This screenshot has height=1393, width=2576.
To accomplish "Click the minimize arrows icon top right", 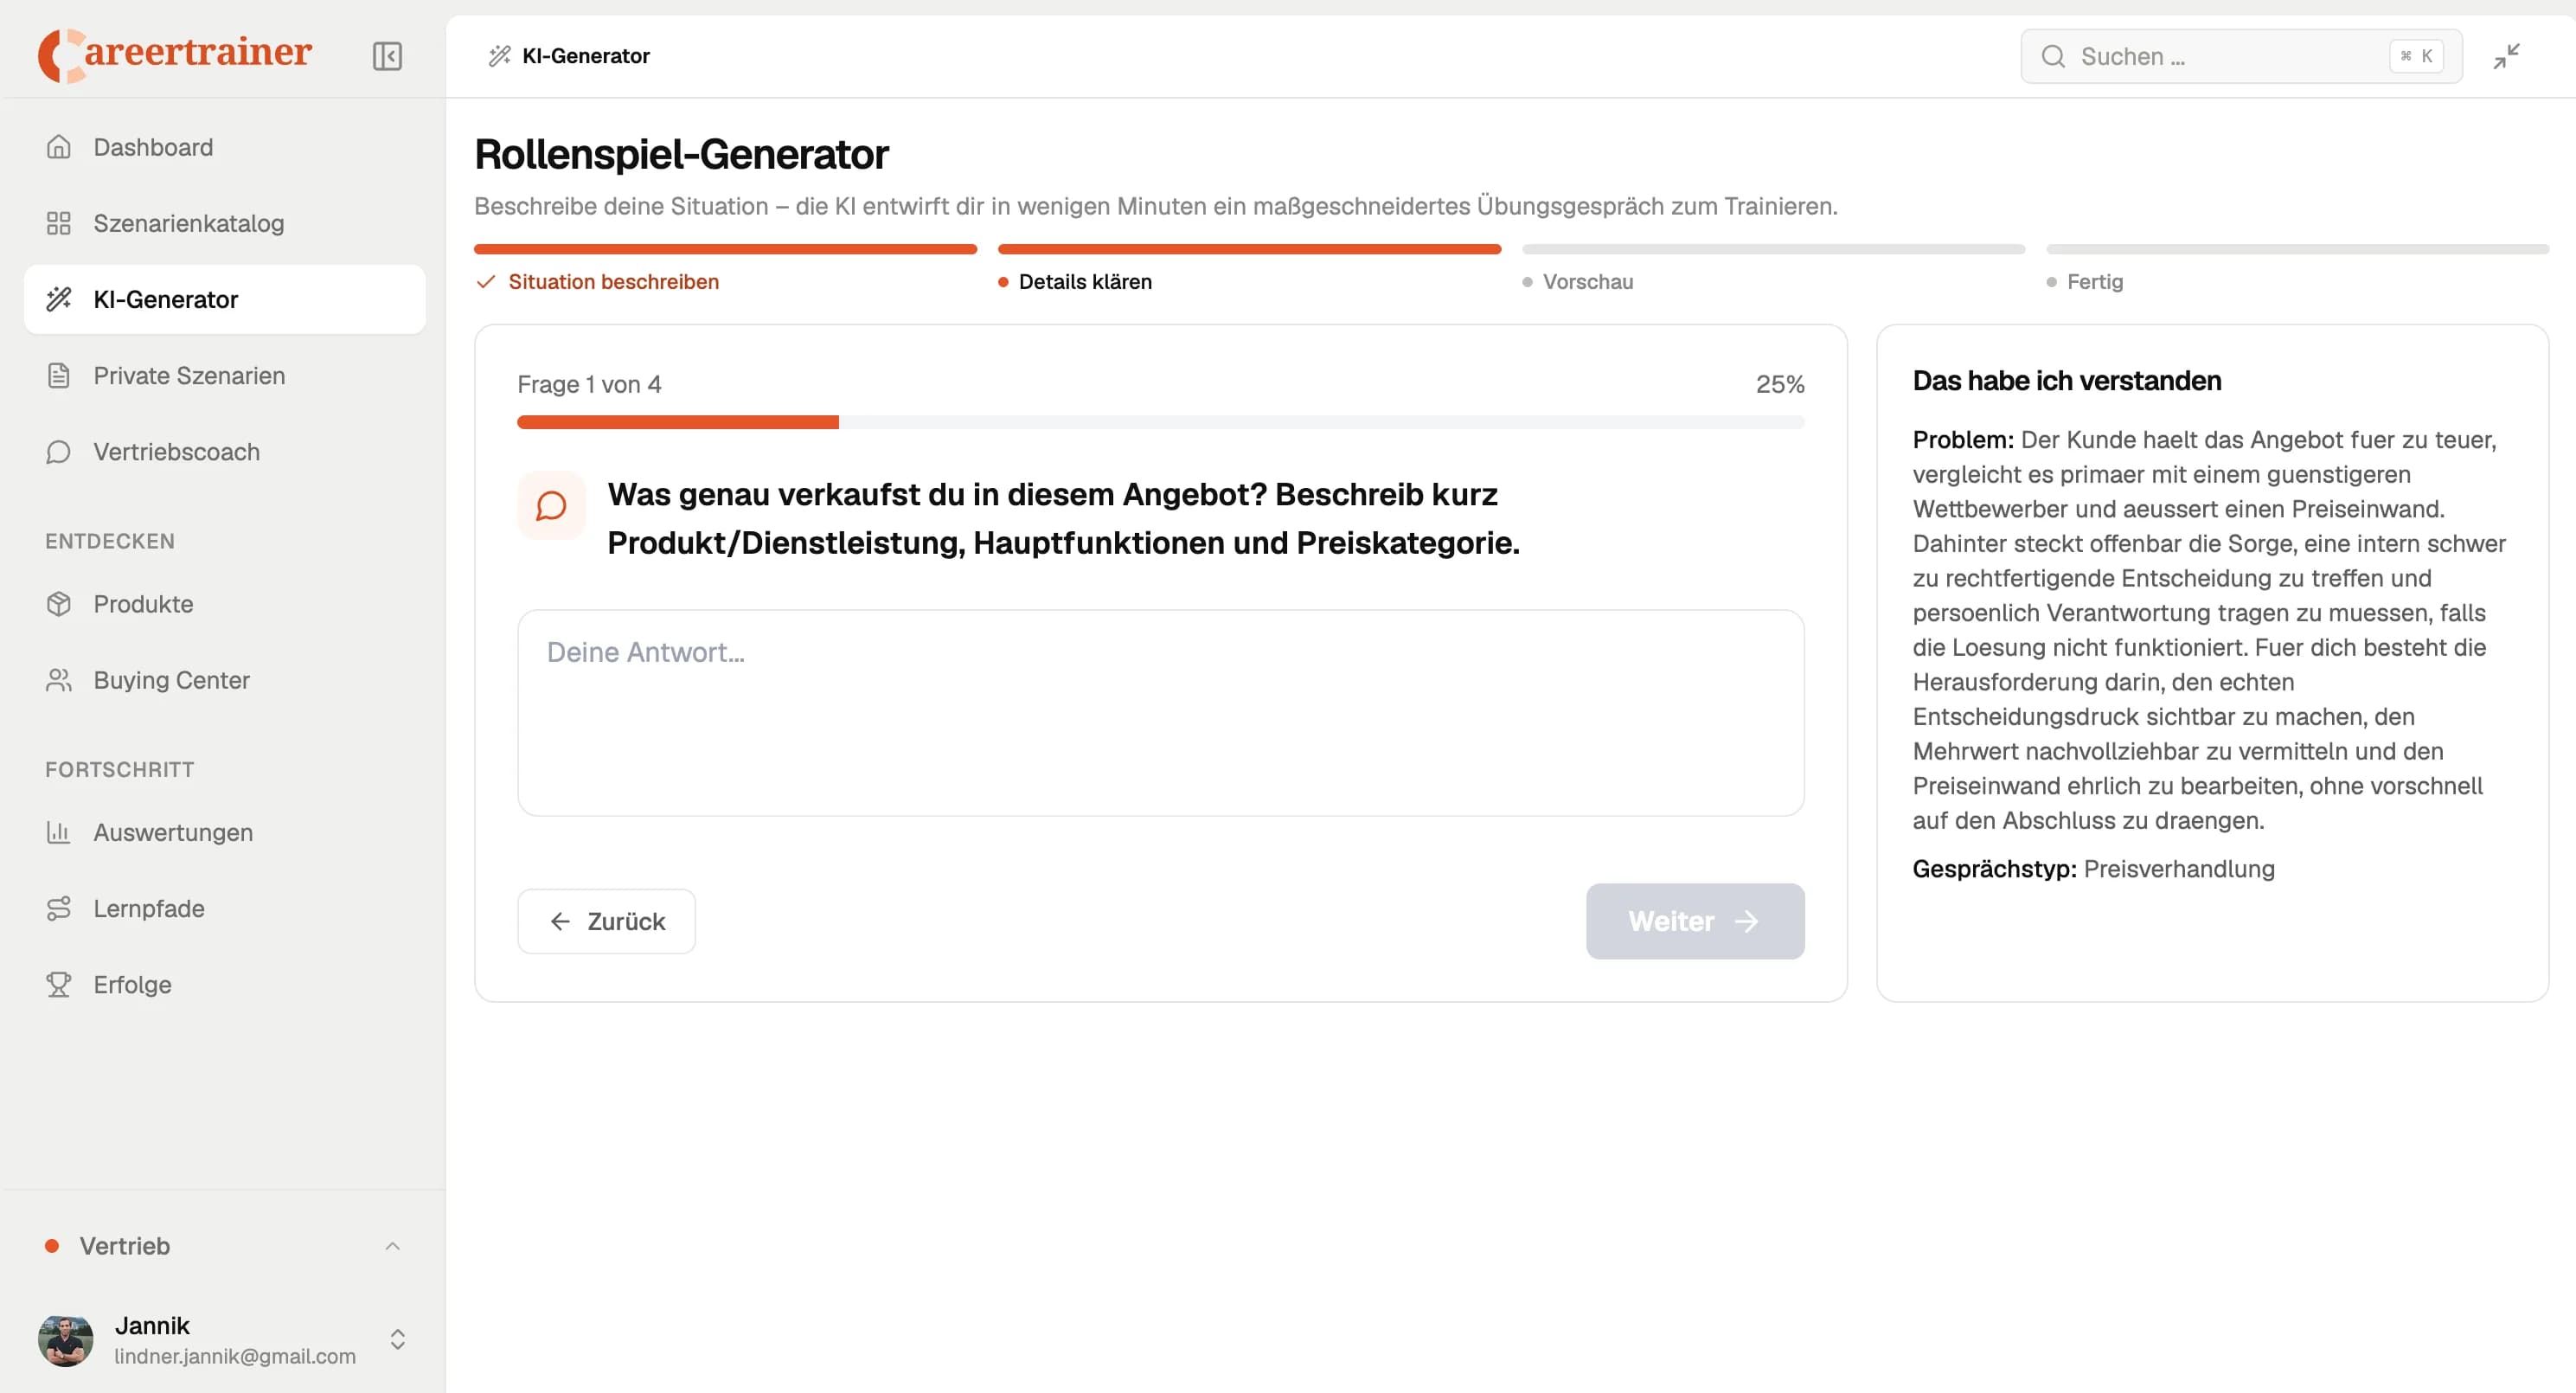I will pyautogui.click(x=2506, y=56).
